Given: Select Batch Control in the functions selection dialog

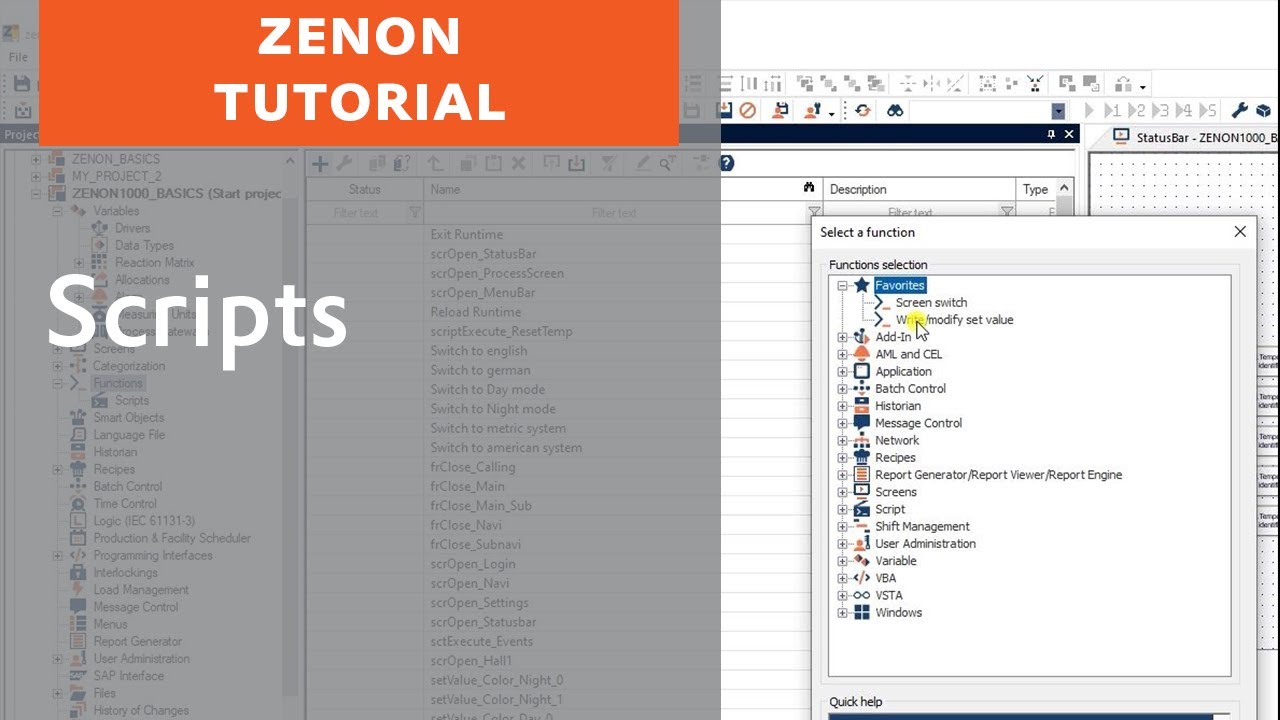Looking at the screenshot, I should (910, 388).
